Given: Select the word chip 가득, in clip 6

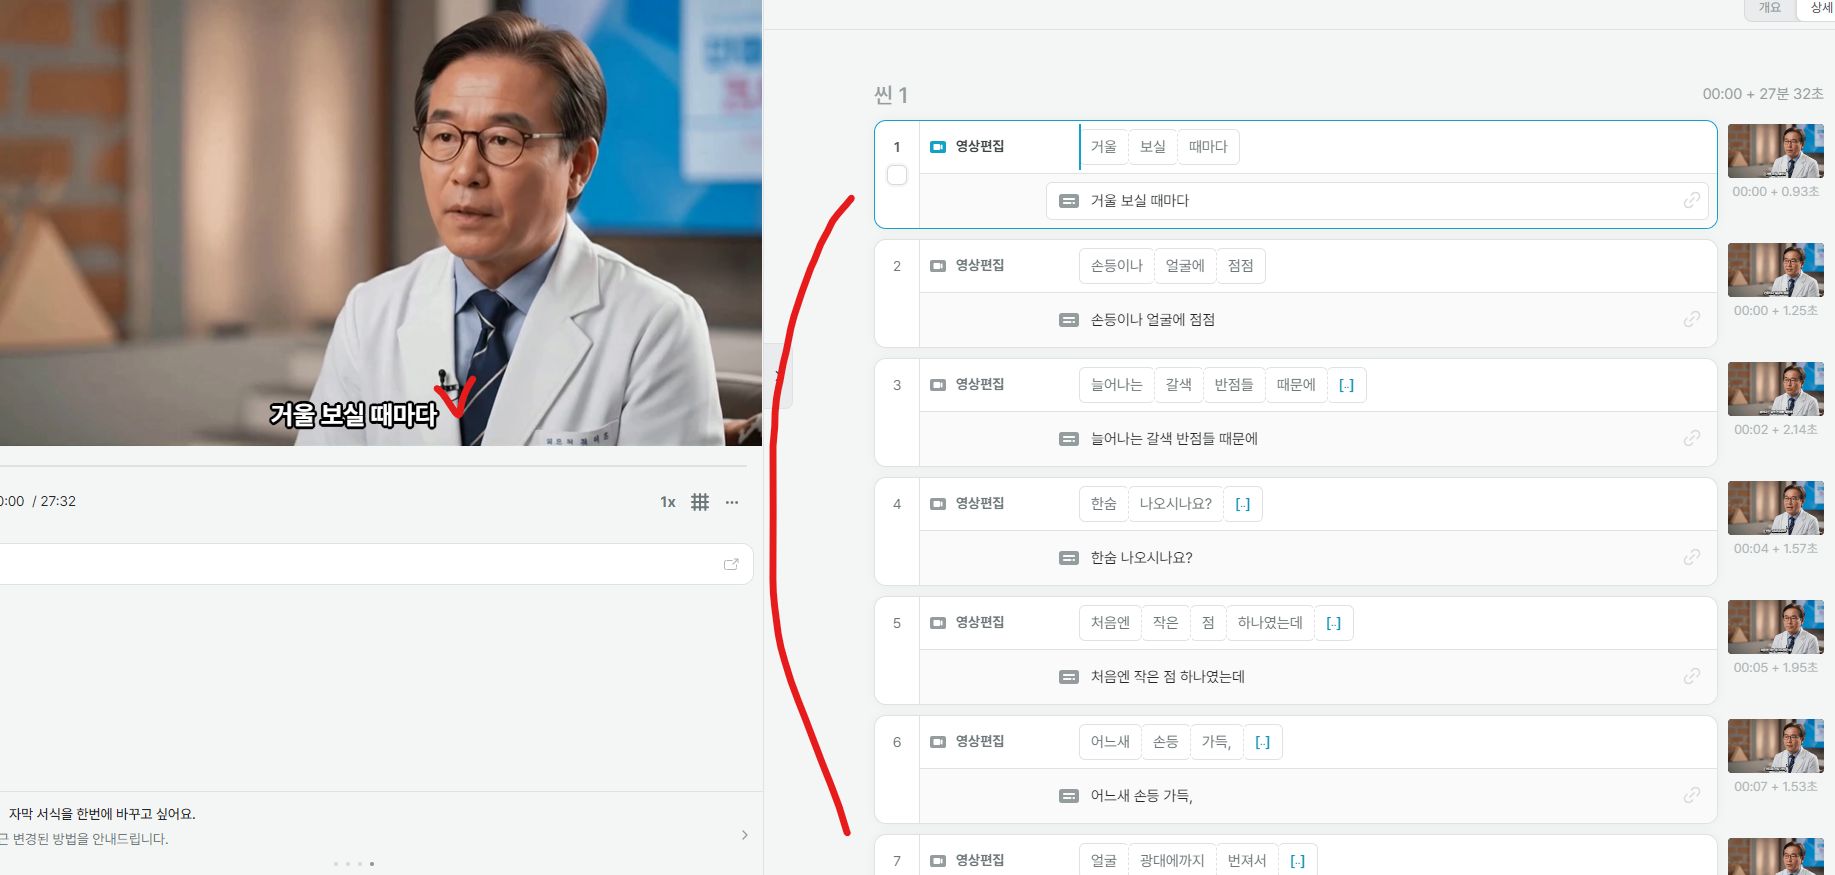Looking at the screenshot, I should [1217, 742].
